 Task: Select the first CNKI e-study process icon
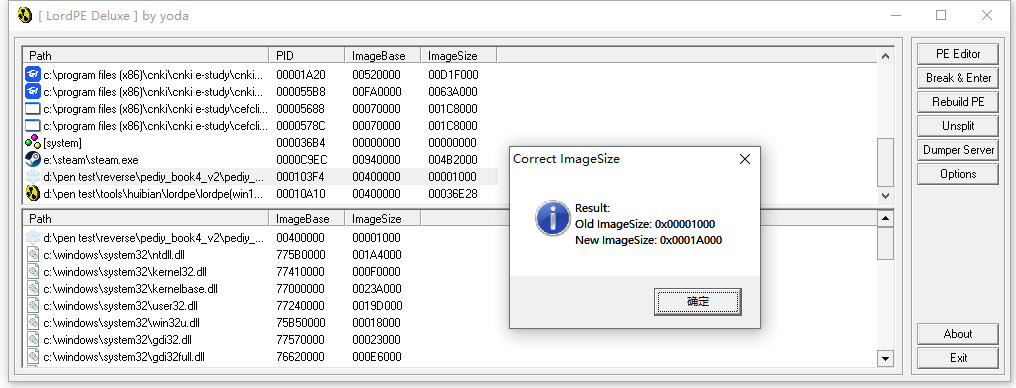click(x=32, y=74)
